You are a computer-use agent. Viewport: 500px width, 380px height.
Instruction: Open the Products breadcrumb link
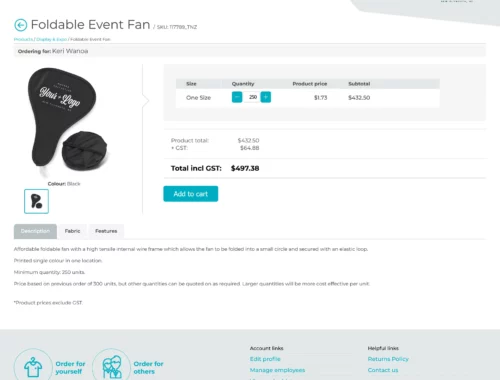coord(23,39)
